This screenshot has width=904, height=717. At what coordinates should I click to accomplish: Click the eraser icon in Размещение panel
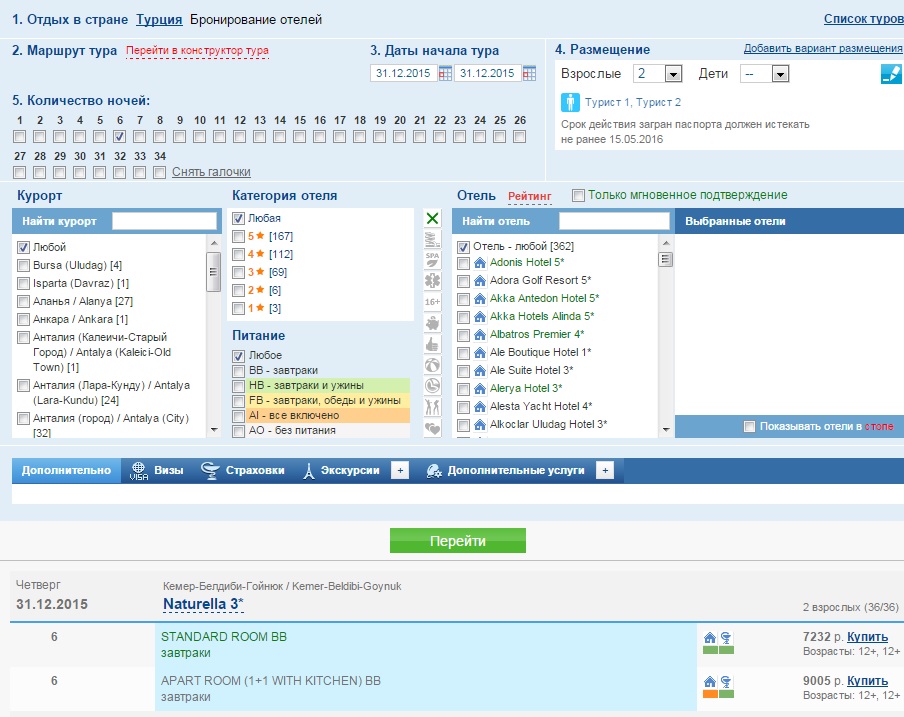(890, 74)
